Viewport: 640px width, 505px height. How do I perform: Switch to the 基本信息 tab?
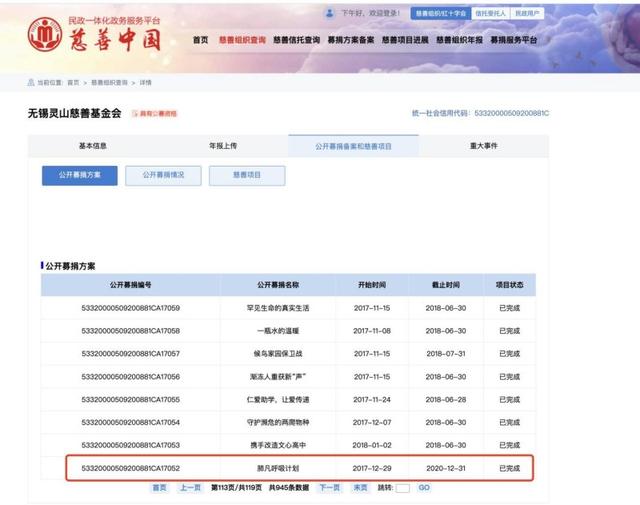pos(93,146)
